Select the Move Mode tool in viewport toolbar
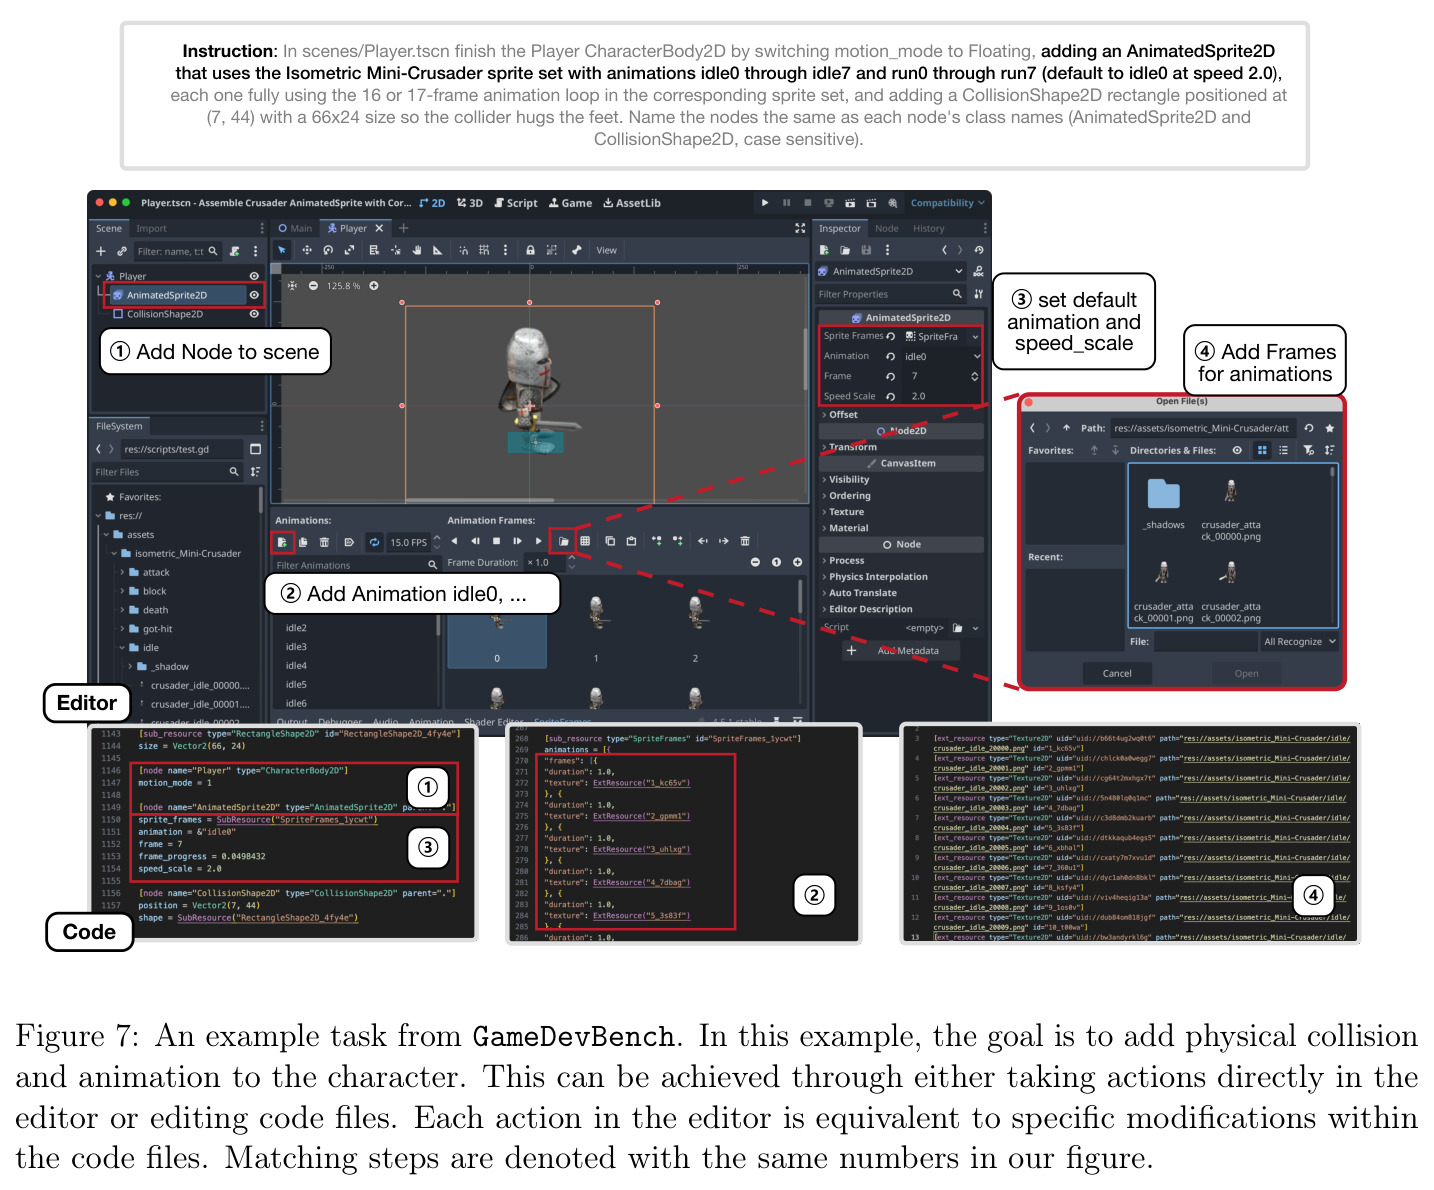This screenshot has width=1434, height=1190. 307,250
